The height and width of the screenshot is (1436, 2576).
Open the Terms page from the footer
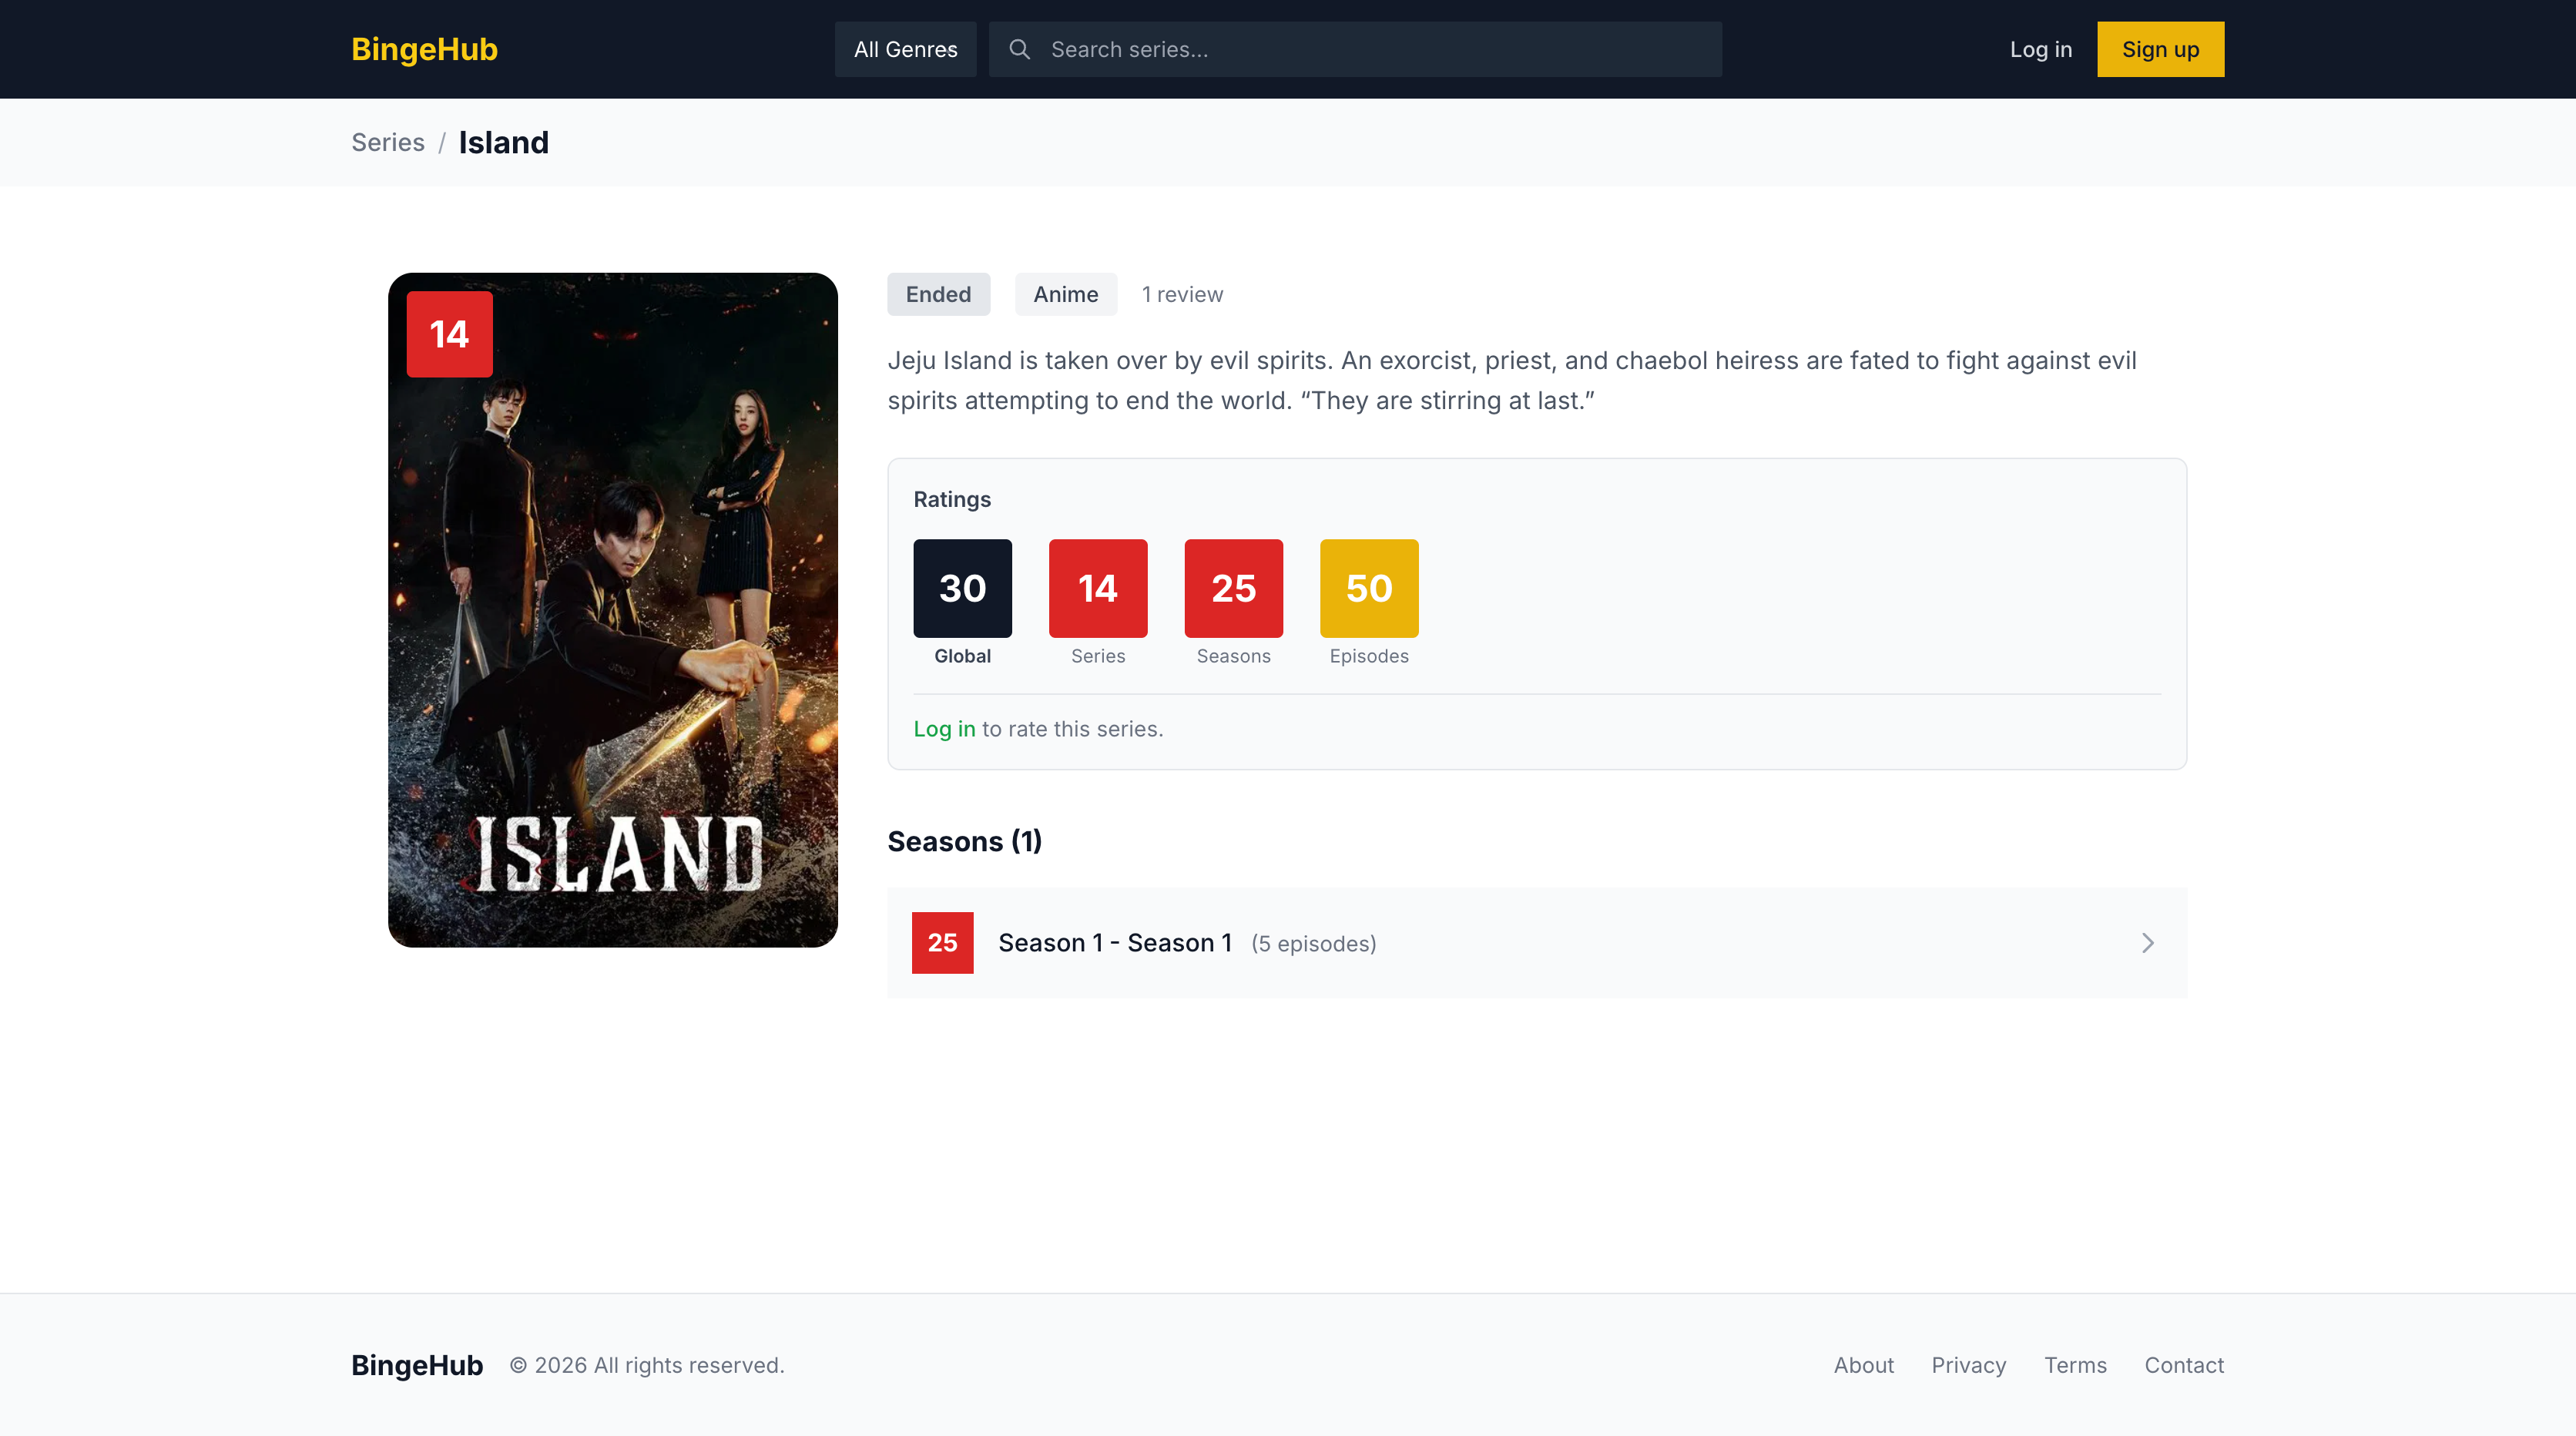(x=2075, y=1365)
